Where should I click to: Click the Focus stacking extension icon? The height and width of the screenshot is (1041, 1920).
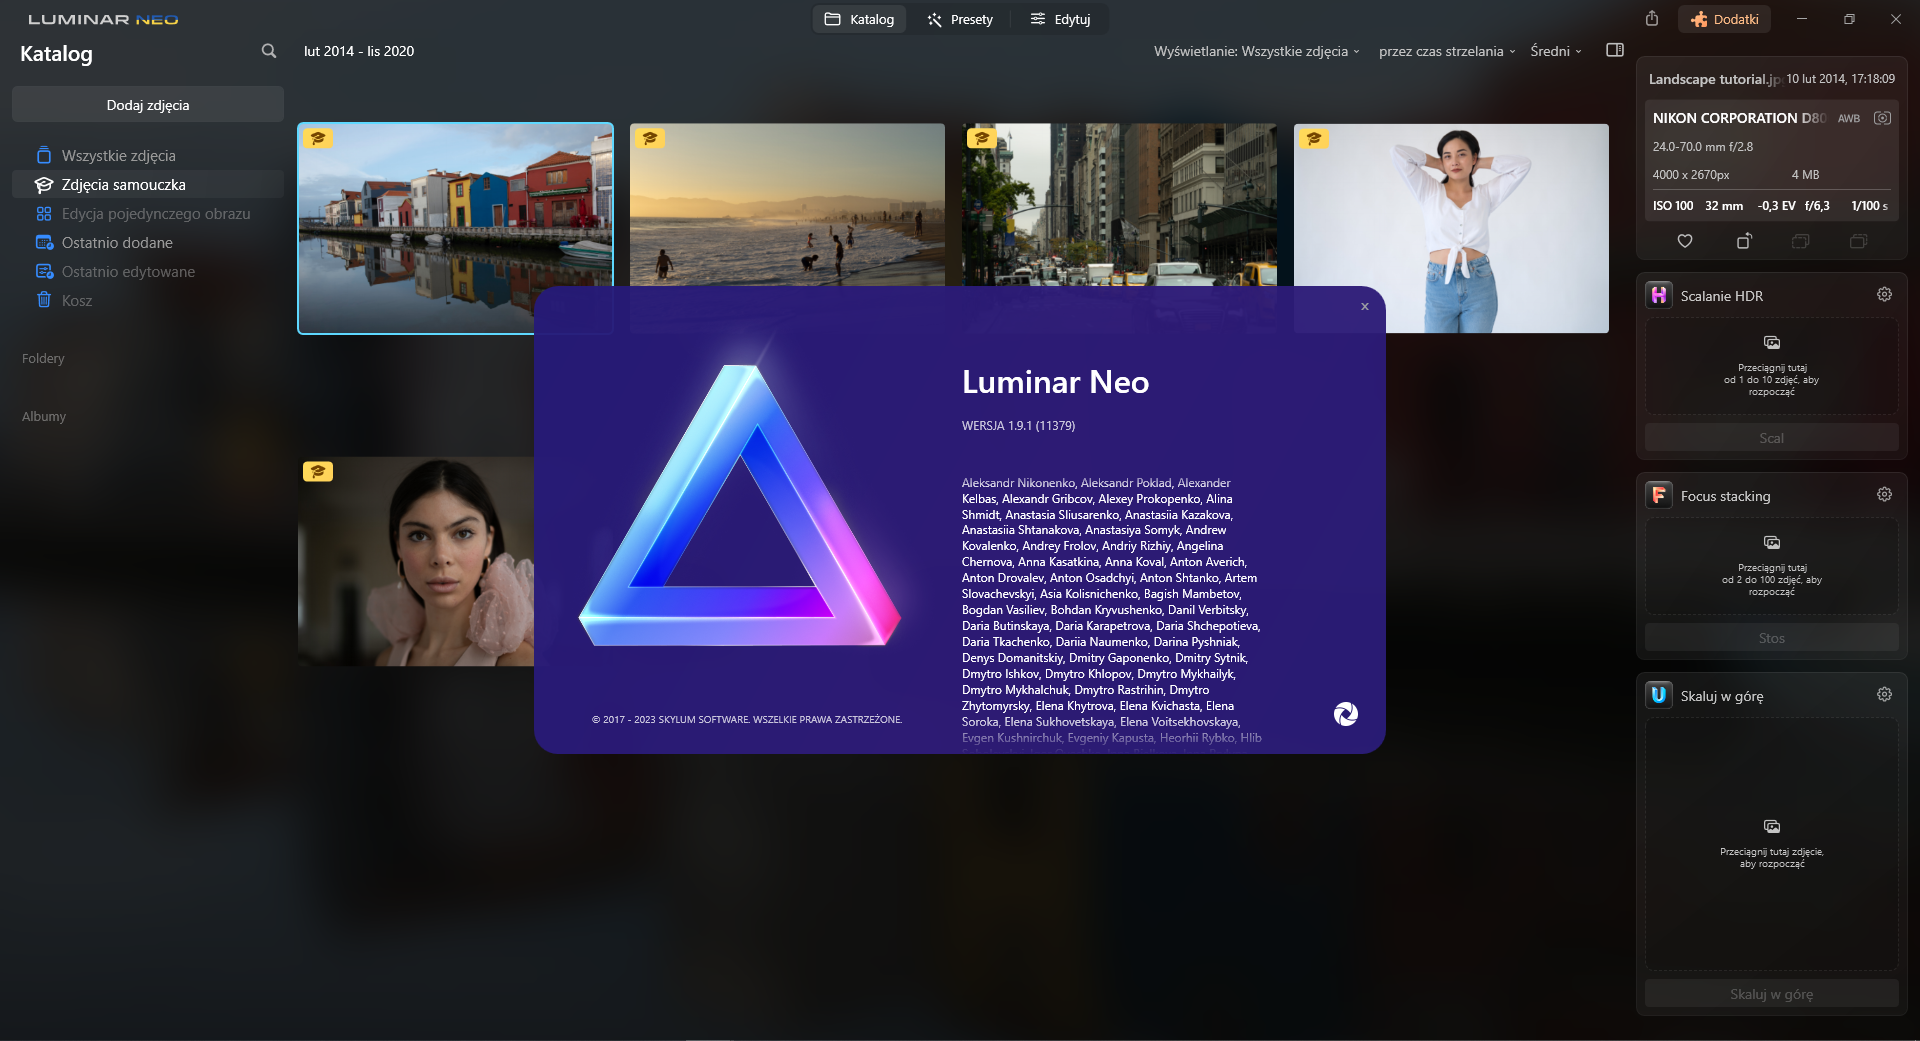tap(1659, 495)
